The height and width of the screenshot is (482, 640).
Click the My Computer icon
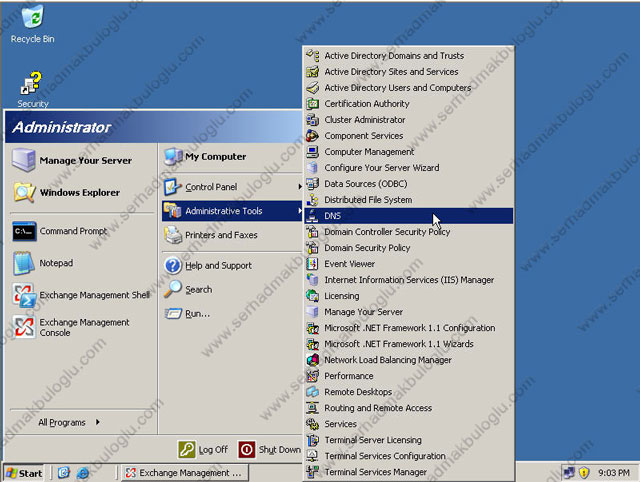pyautogui.click(x=173, y=157)
